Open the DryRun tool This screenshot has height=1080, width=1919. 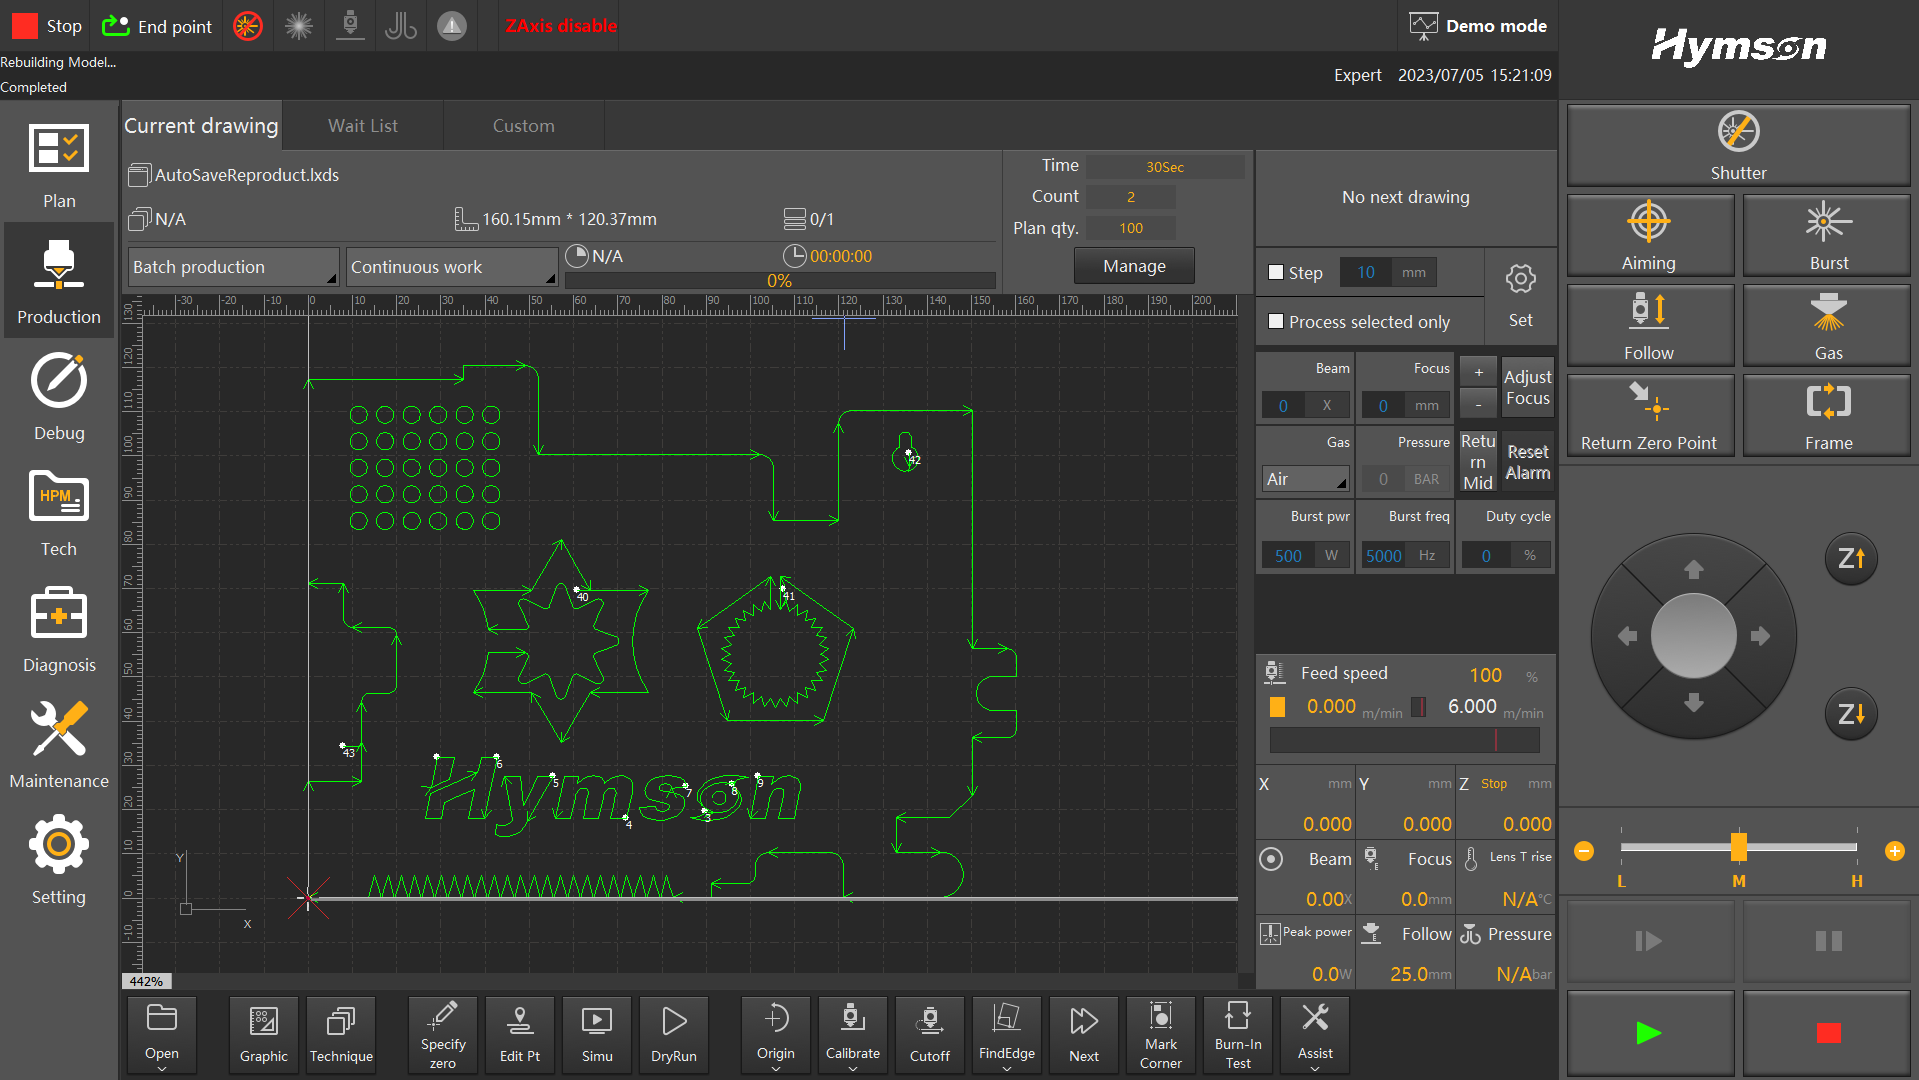pyautogui.click(x=673, y=1035)
